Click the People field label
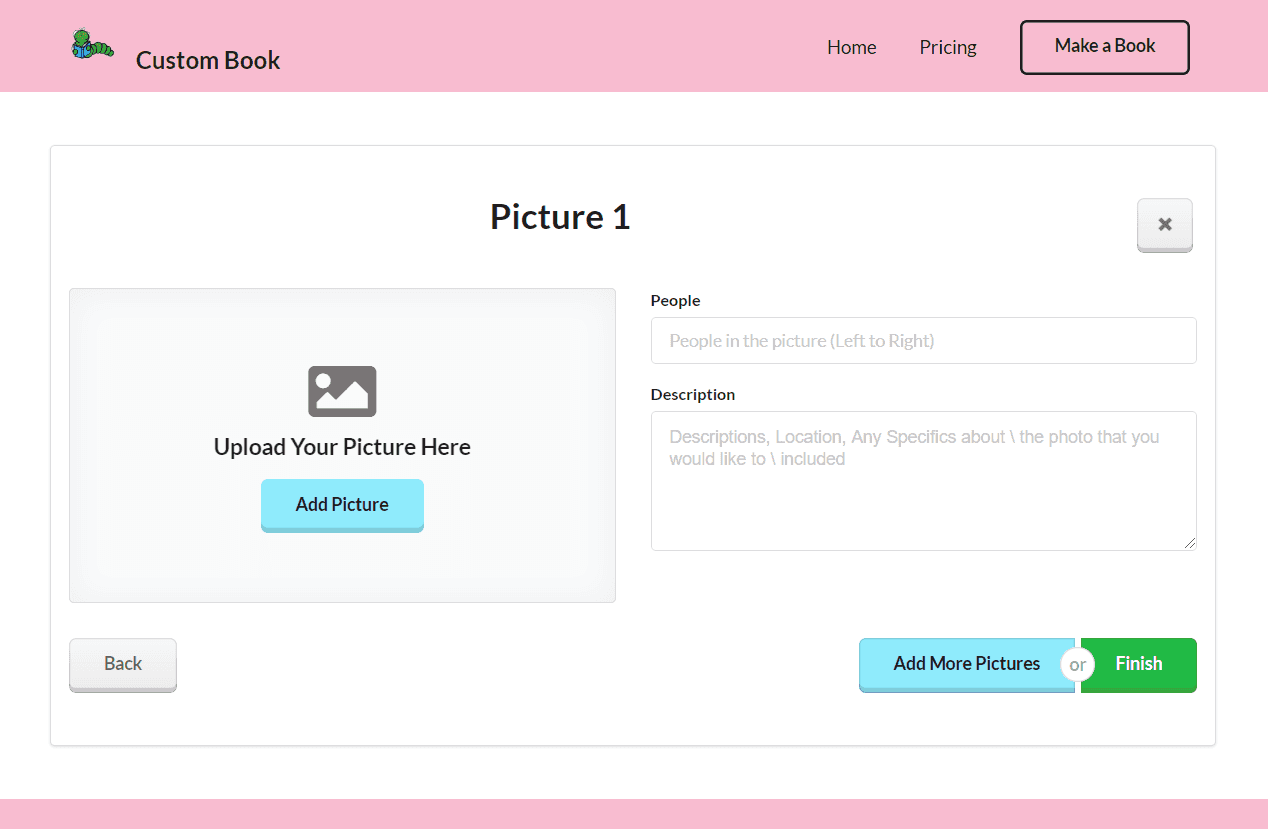Viewport: 1268px width, 829px height. click(x=675, y=300)
